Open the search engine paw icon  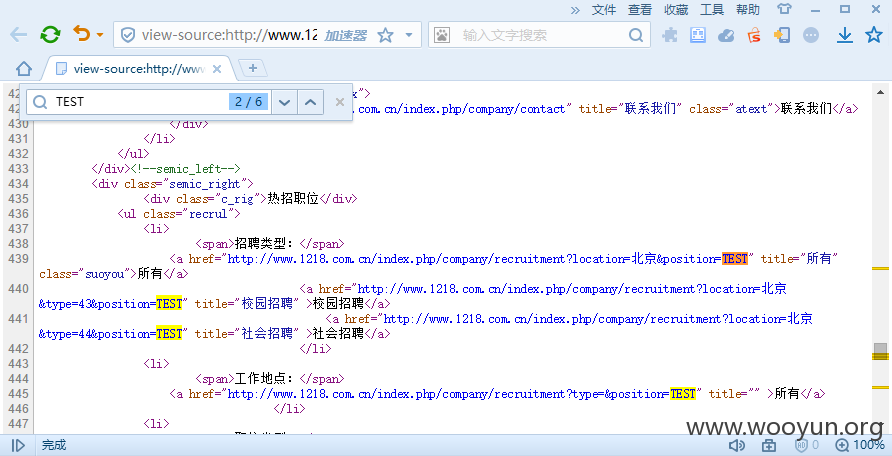point(442,35)
